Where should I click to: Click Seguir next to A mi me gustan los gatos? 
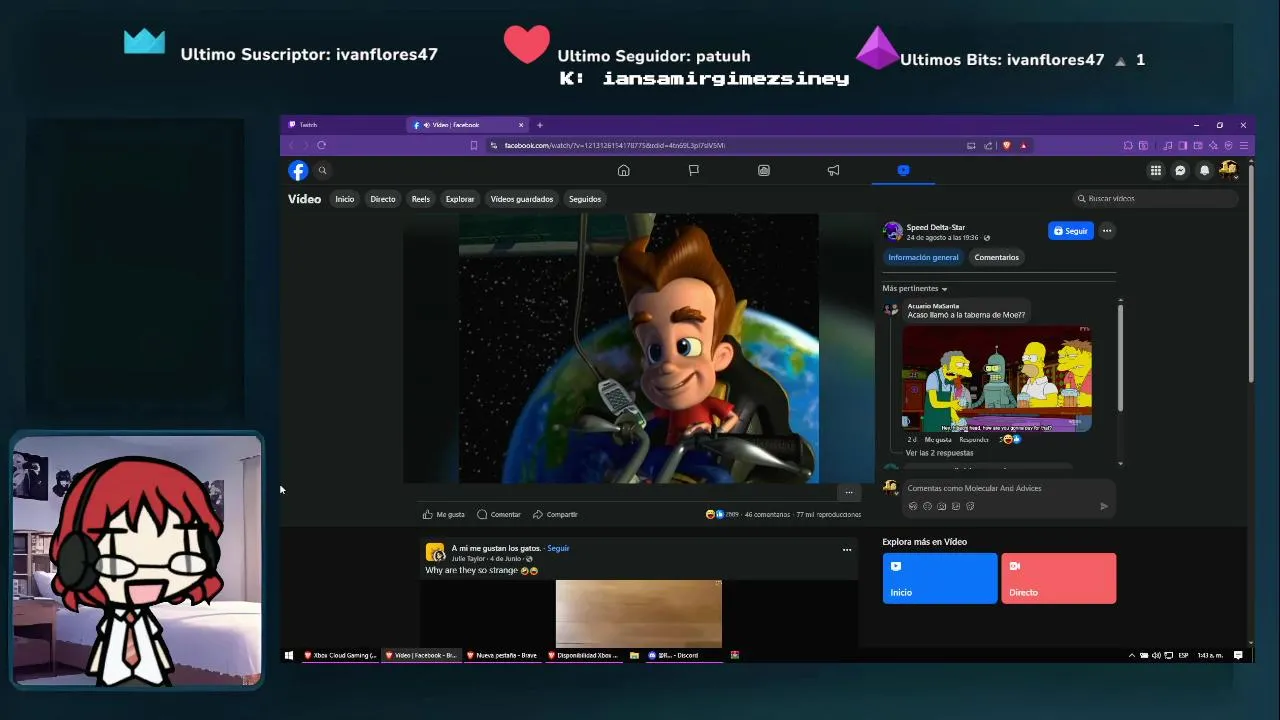click(x=558, y=548)
